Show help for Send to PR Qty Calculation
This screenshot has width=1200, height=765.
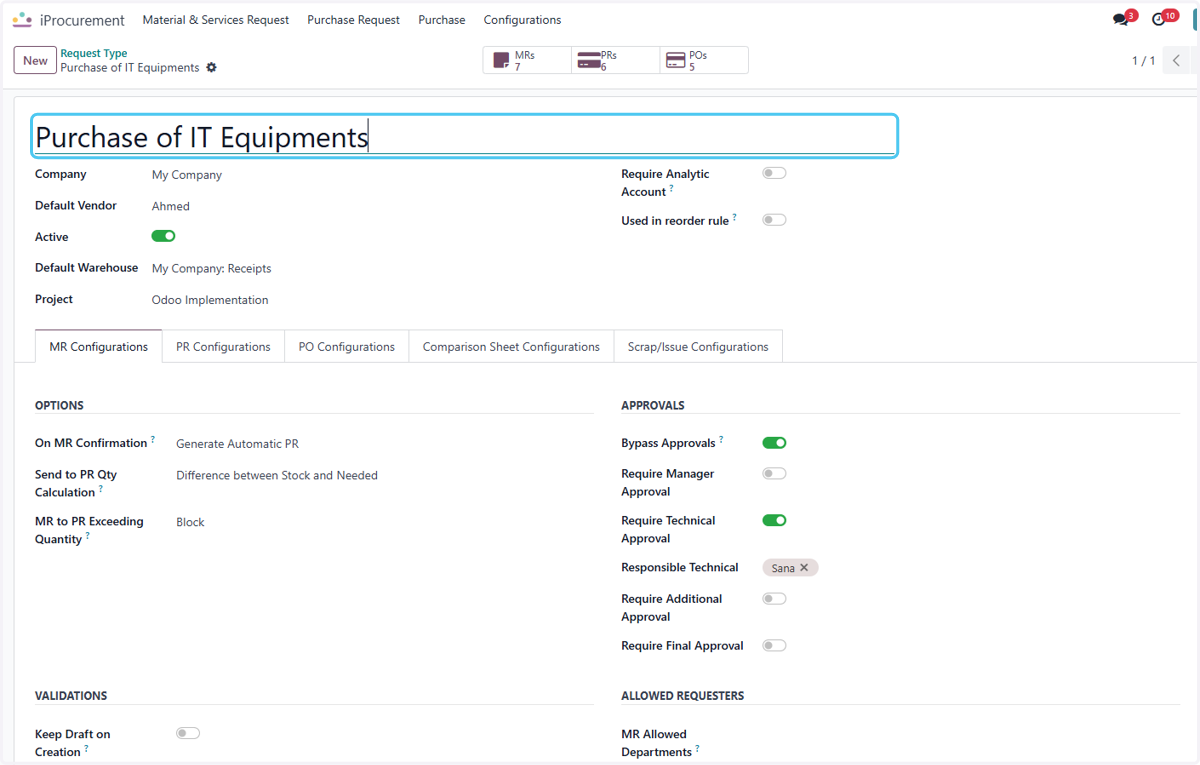point(101,489)
